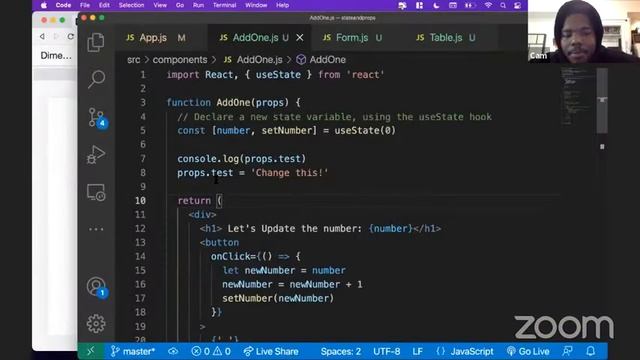Image resolution: width=640 pixels, height=360 pixels.
Task: Click useState(0) on line 5
Action: point(365,131)
